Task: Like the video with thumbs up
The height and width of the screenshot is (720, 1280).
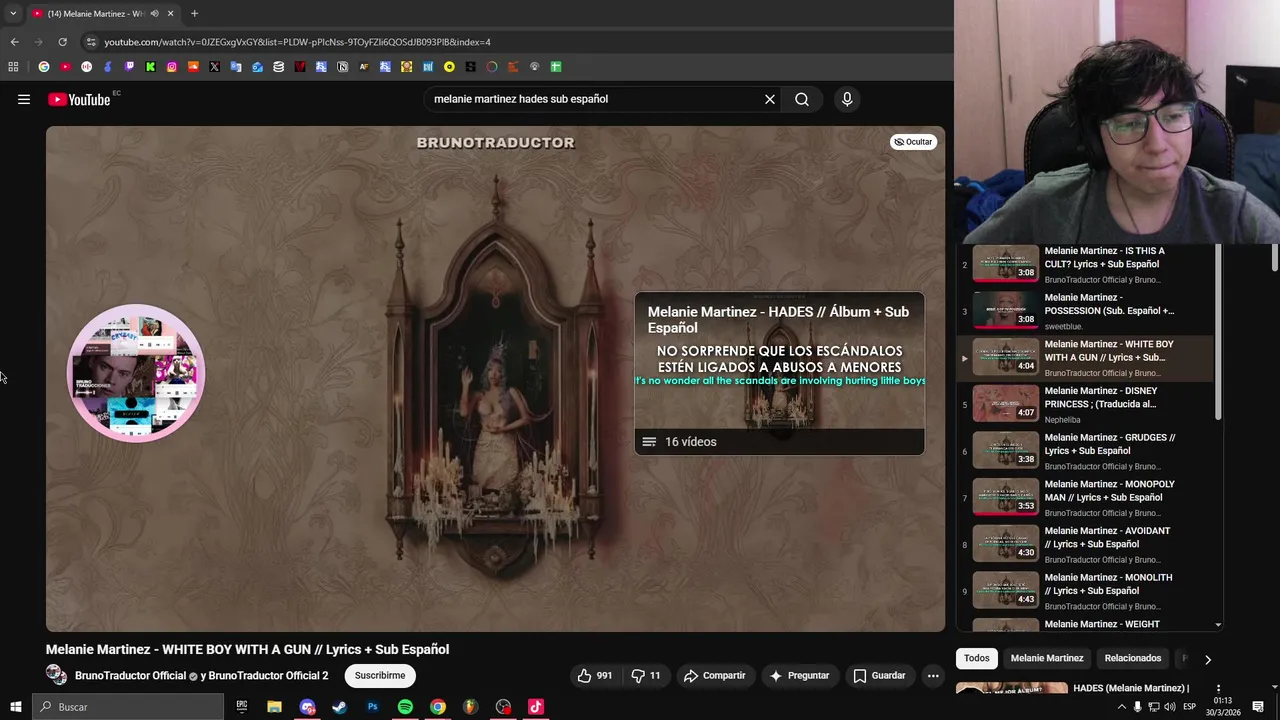Action: click(594, 676)
